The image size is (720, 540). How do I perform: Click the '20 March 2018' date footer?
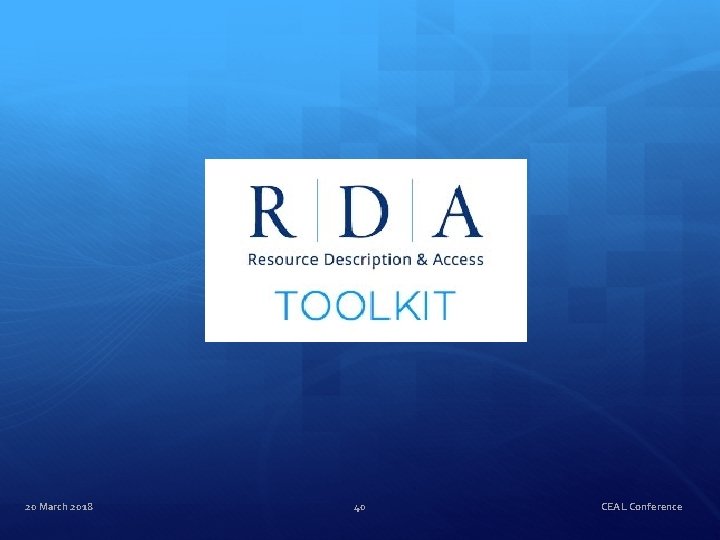coord(59,506)
